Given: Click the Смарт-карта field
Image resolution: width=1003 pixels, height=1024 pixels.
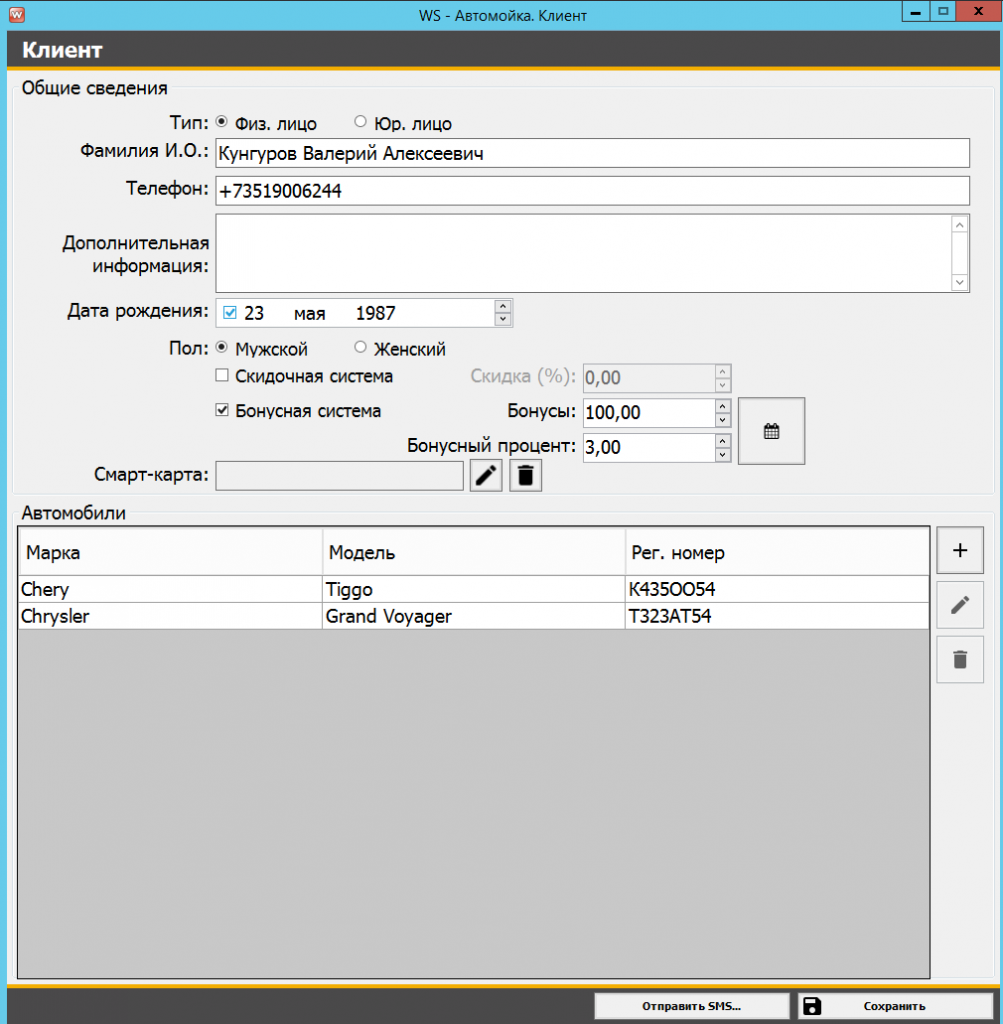Looking at the screenshot, I should tap(340, 475).
